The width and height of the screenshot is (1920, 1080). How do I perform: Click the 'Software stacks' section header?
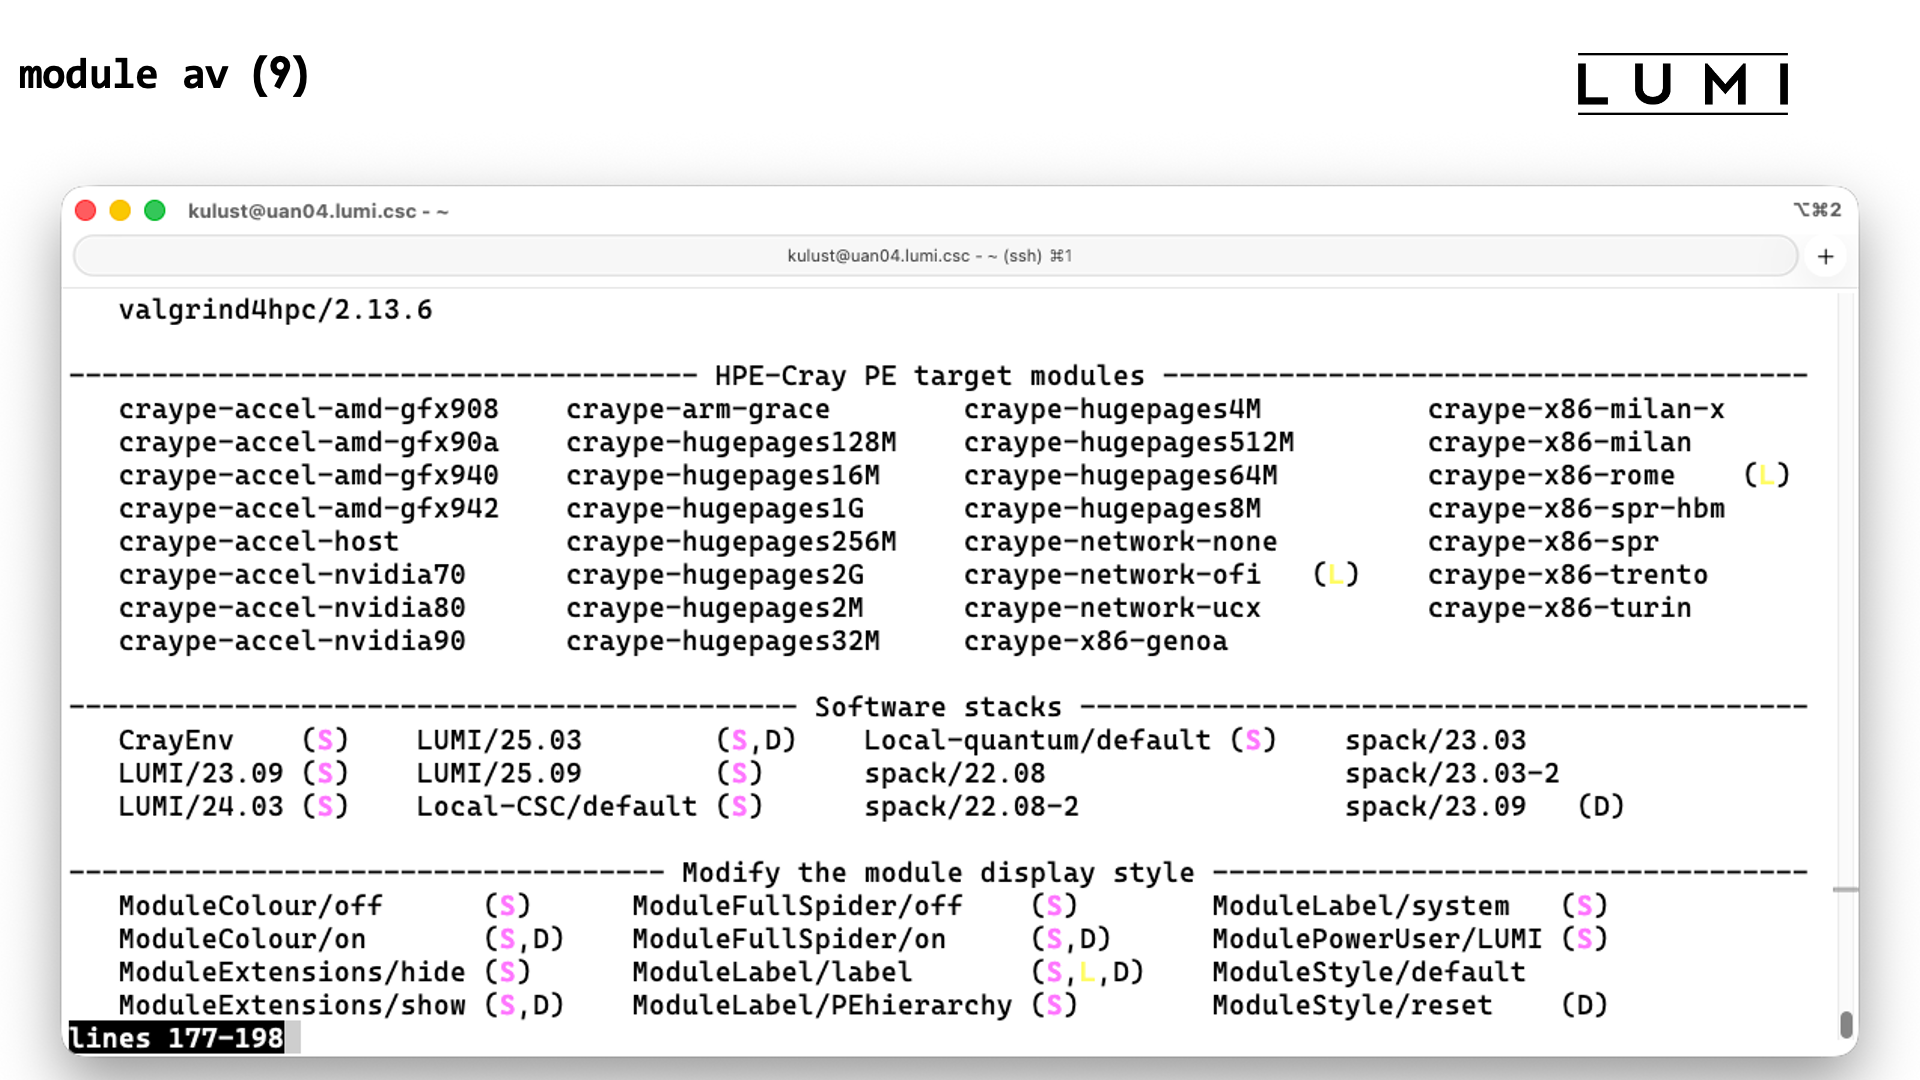click(937, 707)
